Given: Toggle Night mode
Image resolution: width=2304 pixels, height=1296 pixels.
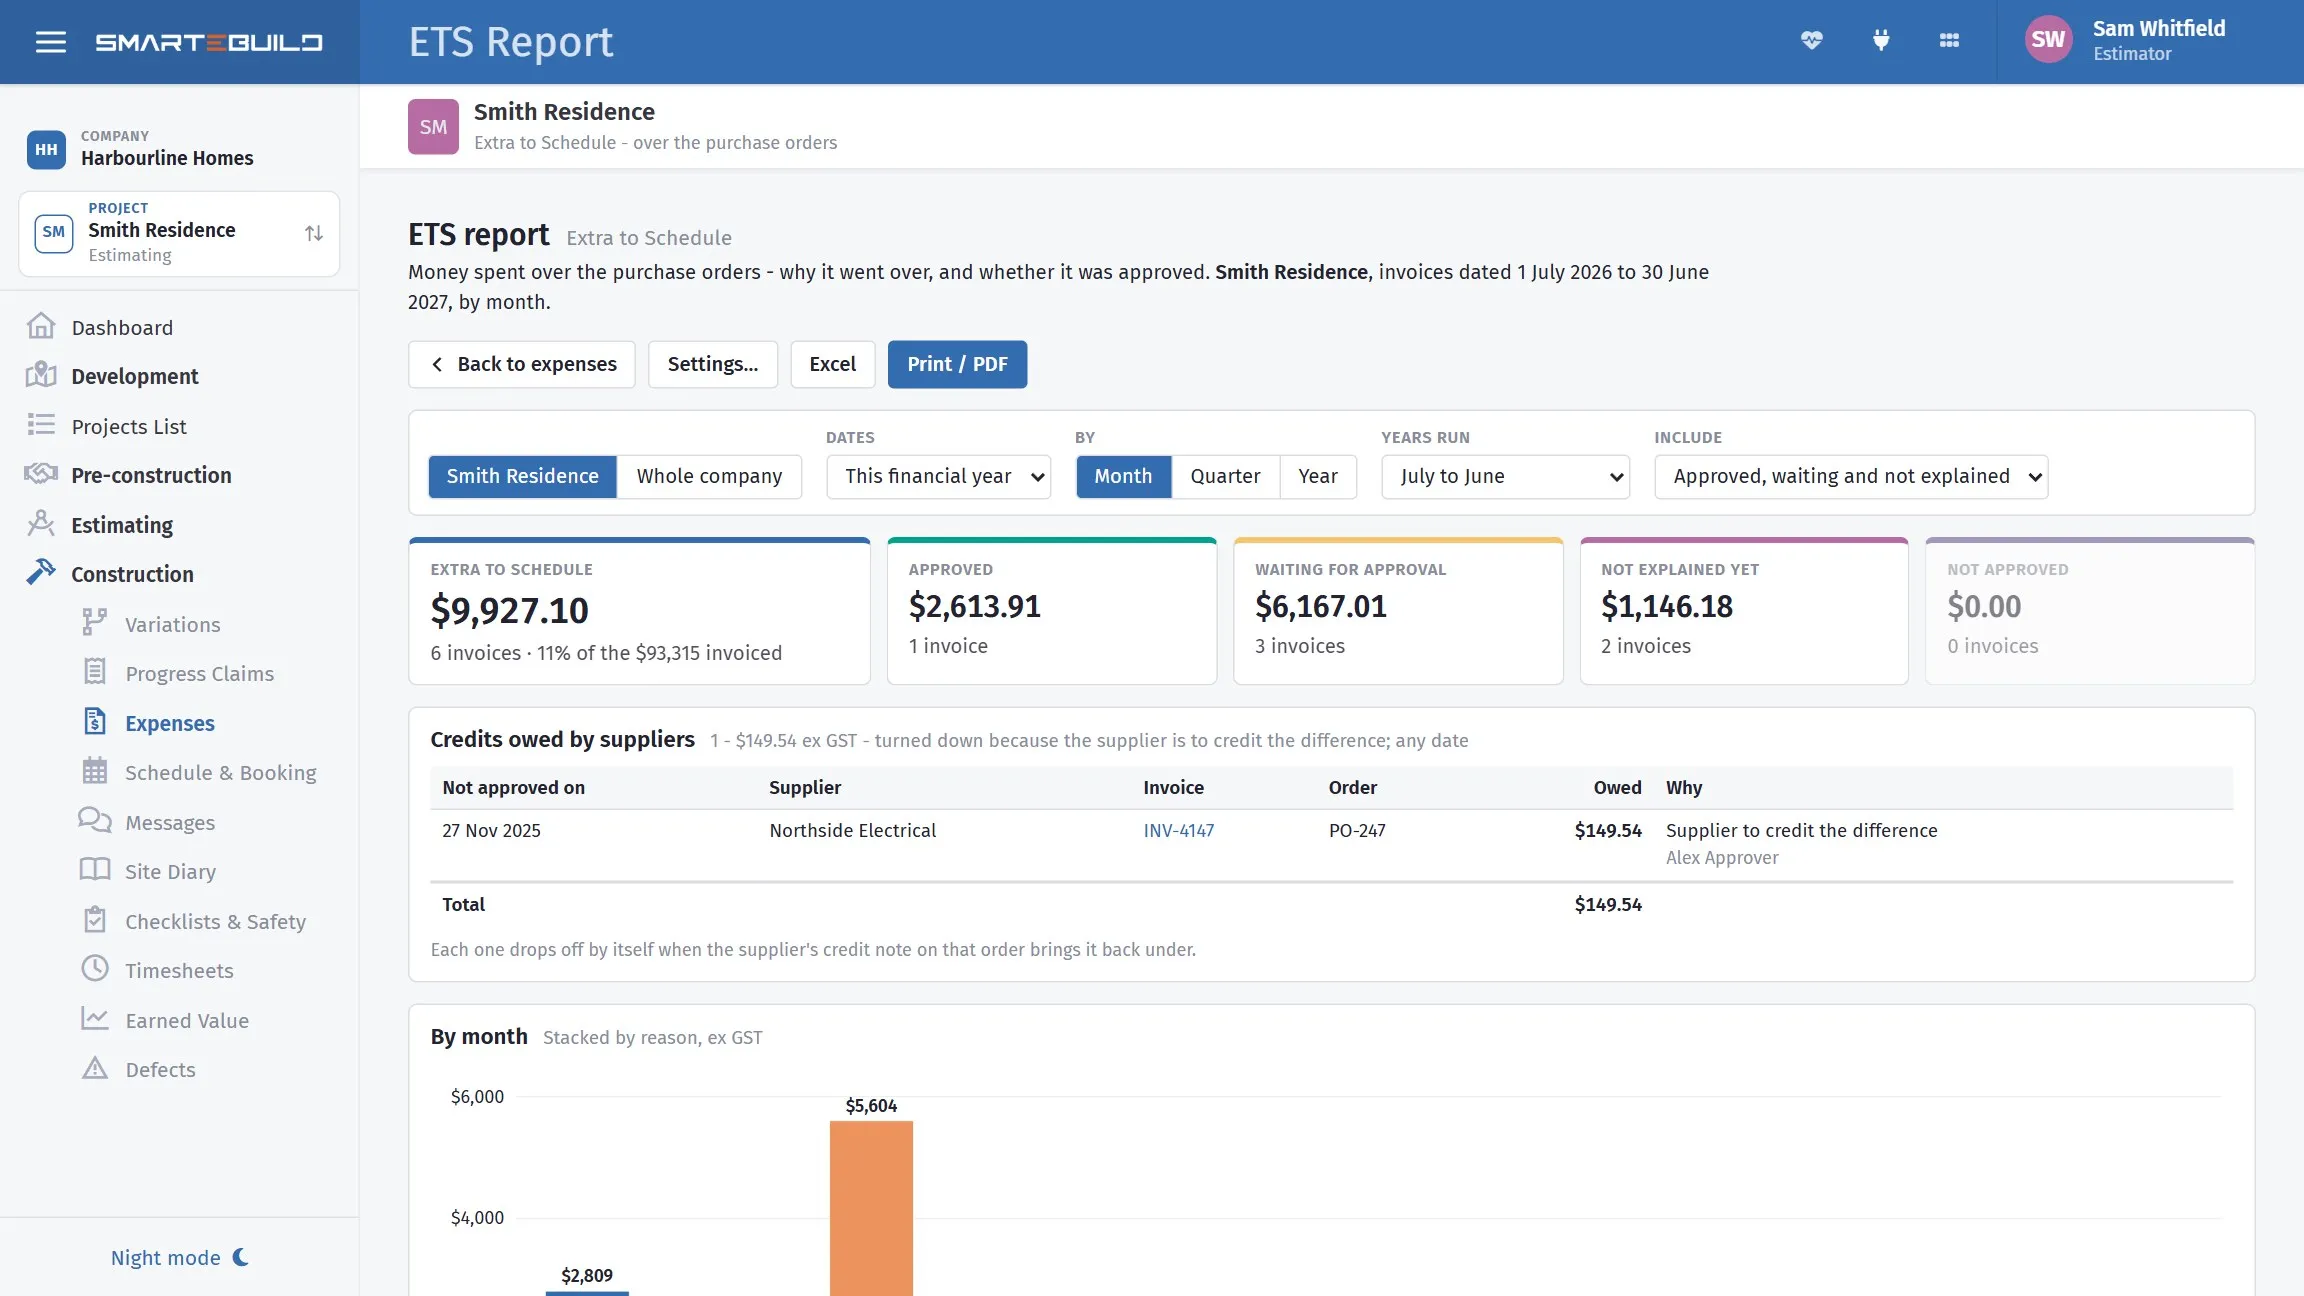Looking at the screenshot, I should pyautogui.click(x=180, y=1257).
